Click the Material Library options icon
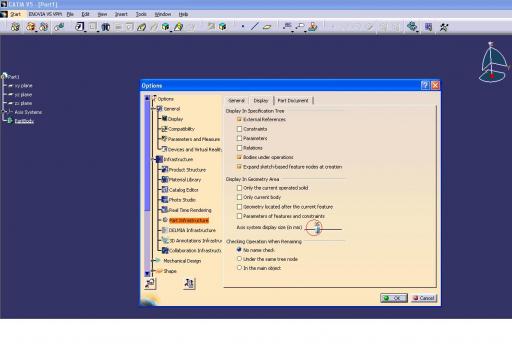This screenshot has width=512, height=361. 165,179
